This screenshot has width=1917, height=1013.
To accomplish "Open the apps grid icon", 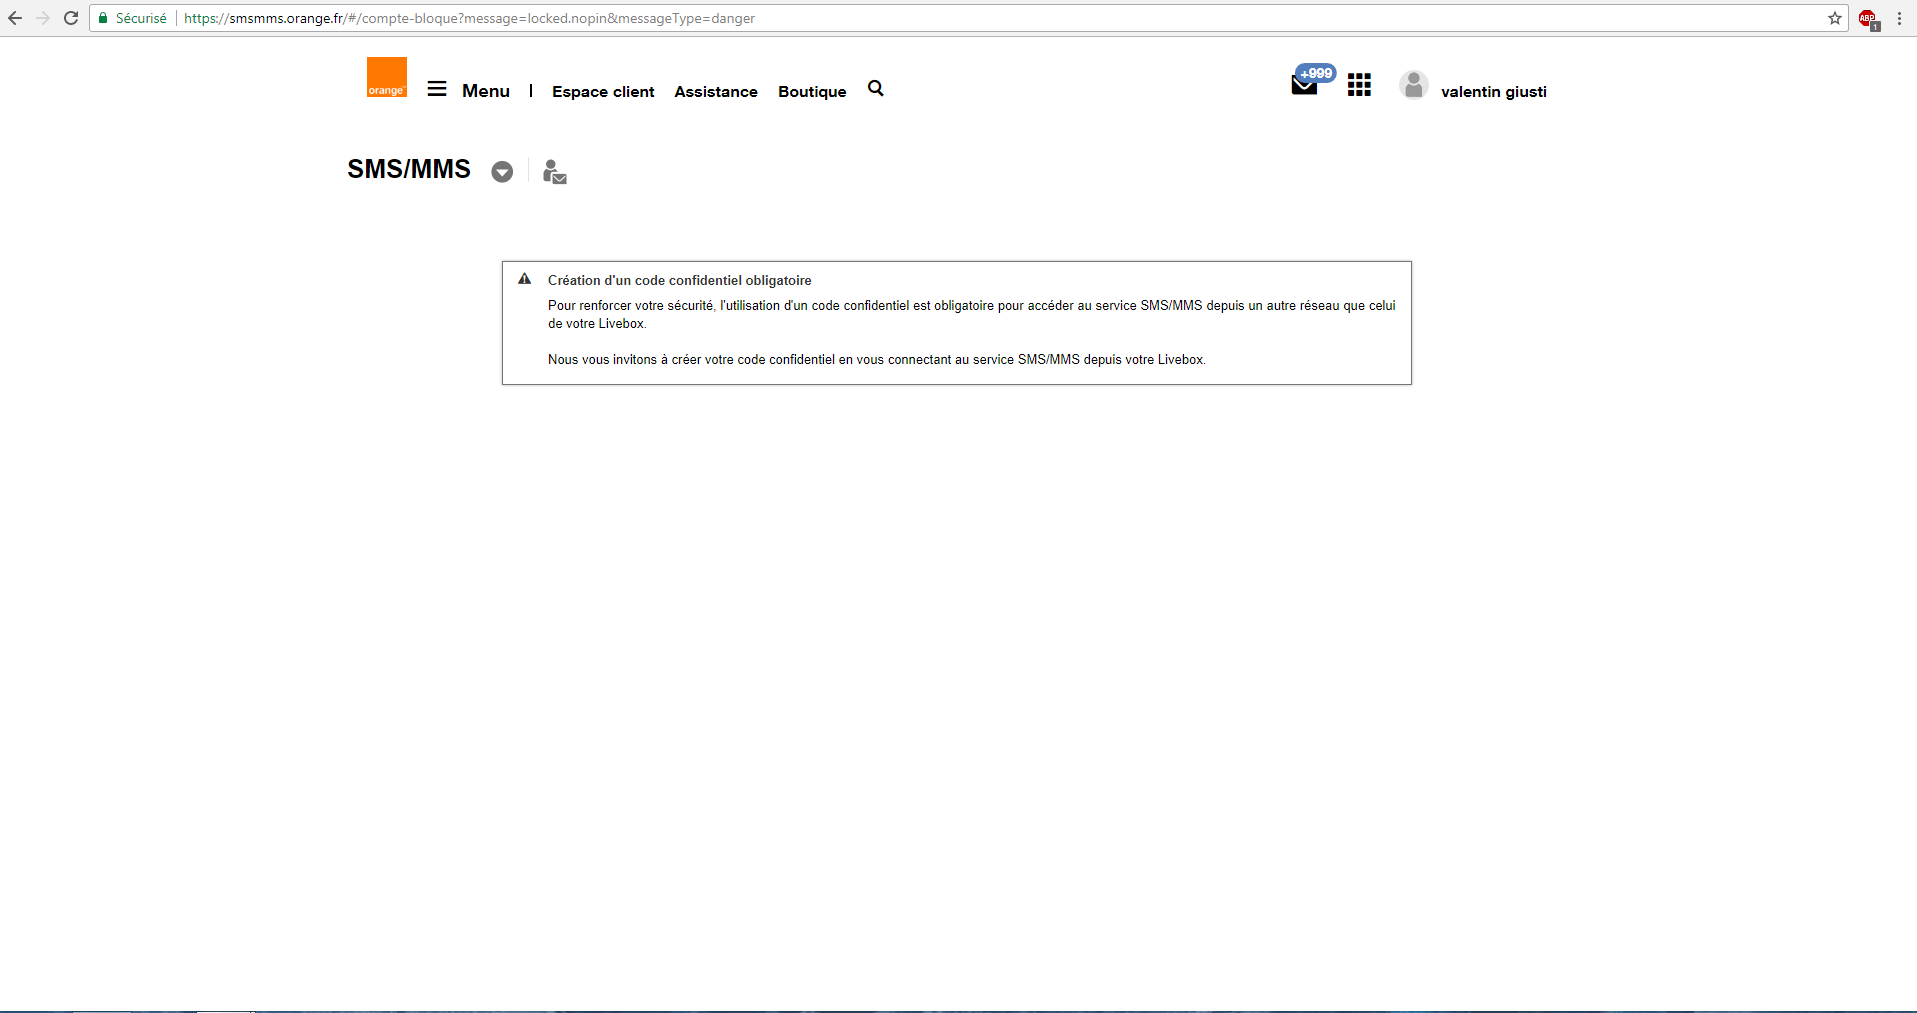I will [x=1359, y=85].
